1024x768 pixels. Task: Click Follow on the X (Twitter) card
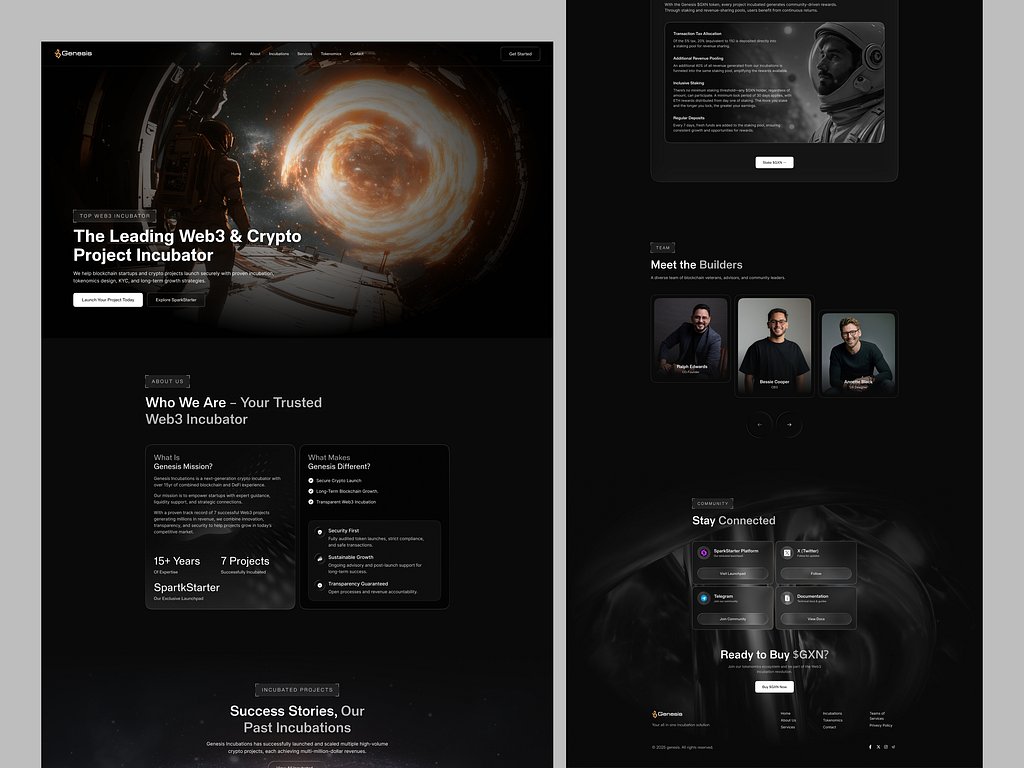pyautogui.click(x=816, y=573)
